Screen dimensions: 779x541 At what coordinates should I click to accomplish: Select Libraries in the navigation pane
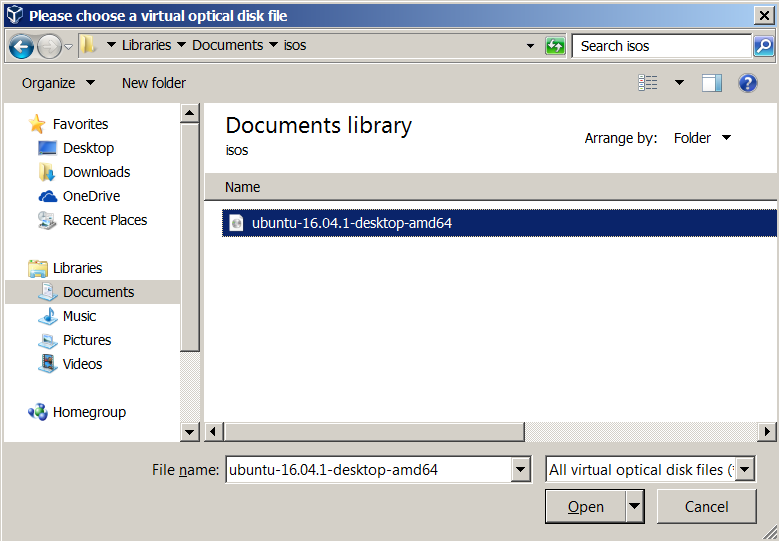pos(78,268)
